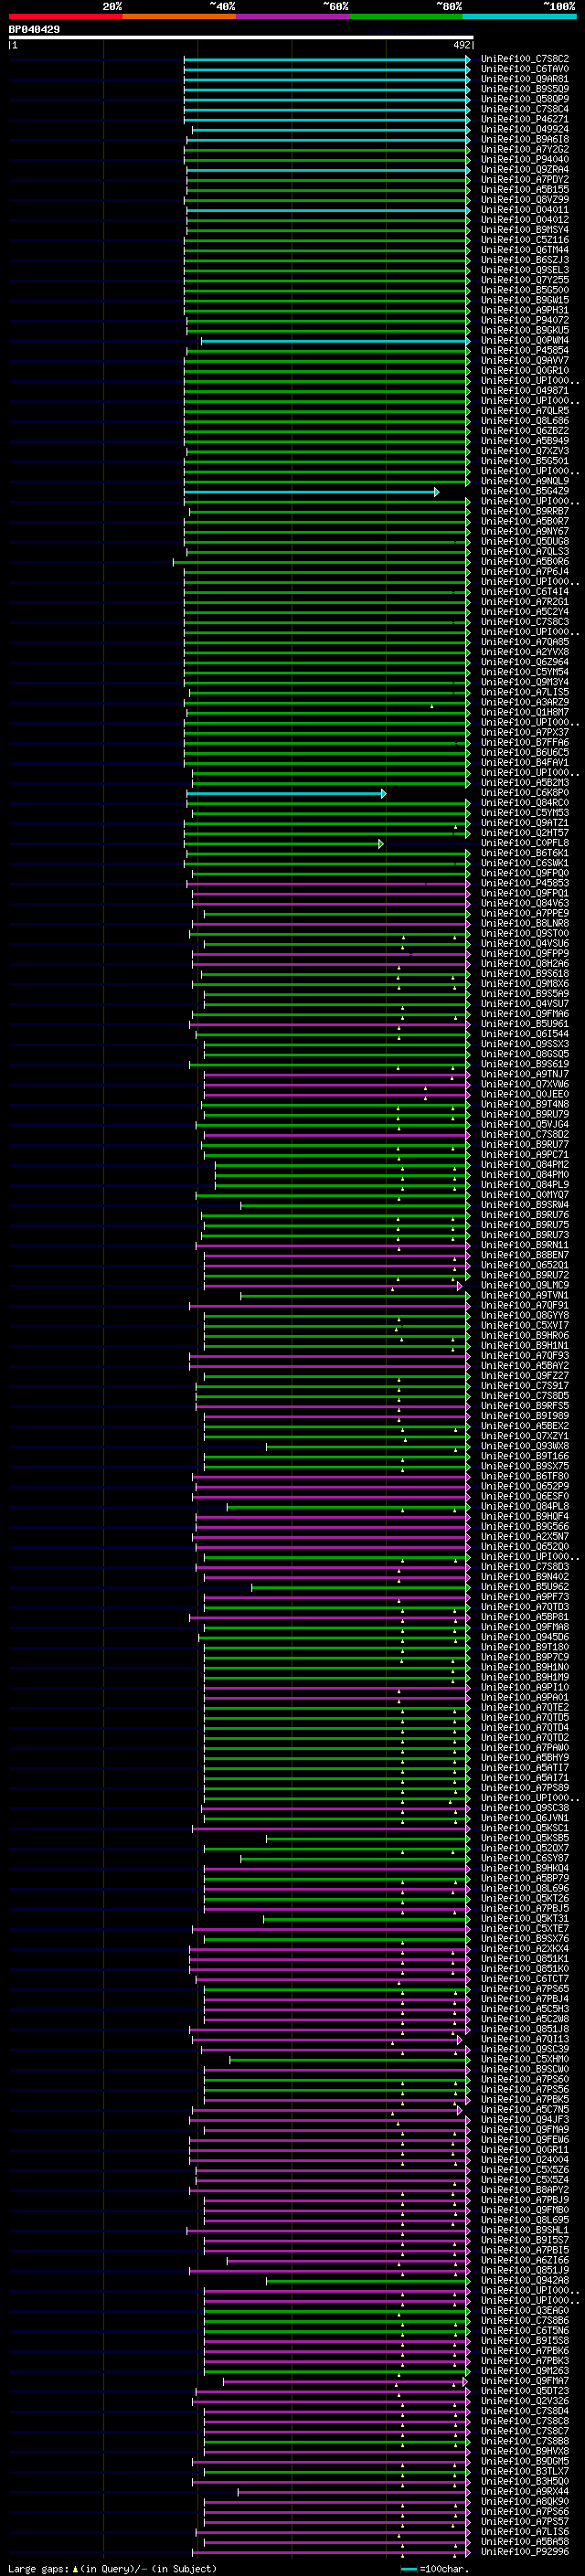585x2576 pixels.
Task: Select the UniRef100_Q9FMA7 label
Action: click(x=524, y=2380)
